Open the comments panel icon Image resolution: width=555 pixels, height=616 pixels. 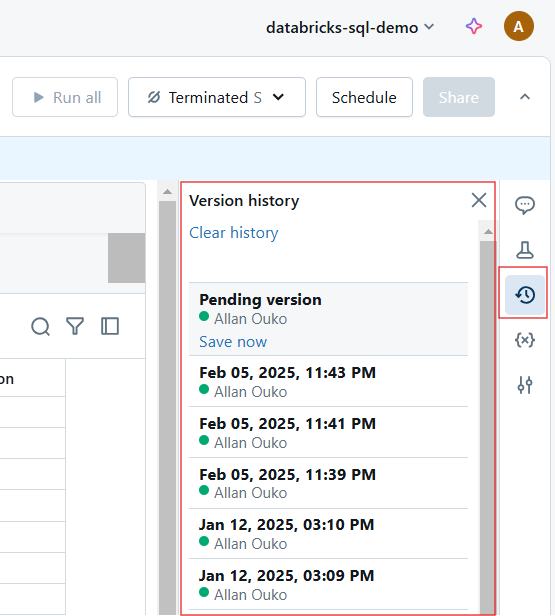[x=525, y=205]
